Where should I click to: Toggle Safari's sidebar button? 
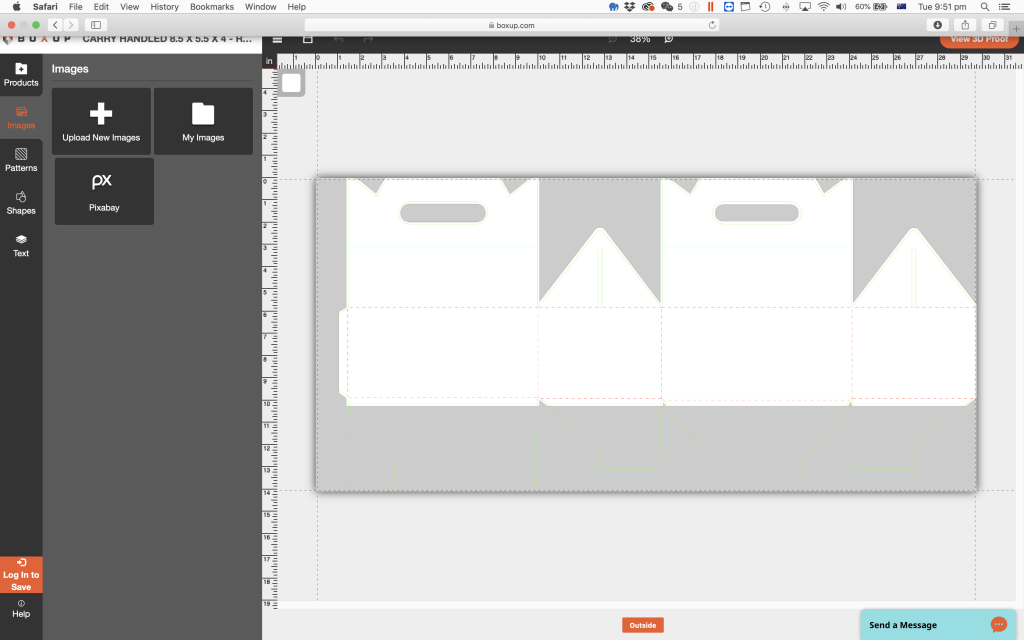[96, 24]
